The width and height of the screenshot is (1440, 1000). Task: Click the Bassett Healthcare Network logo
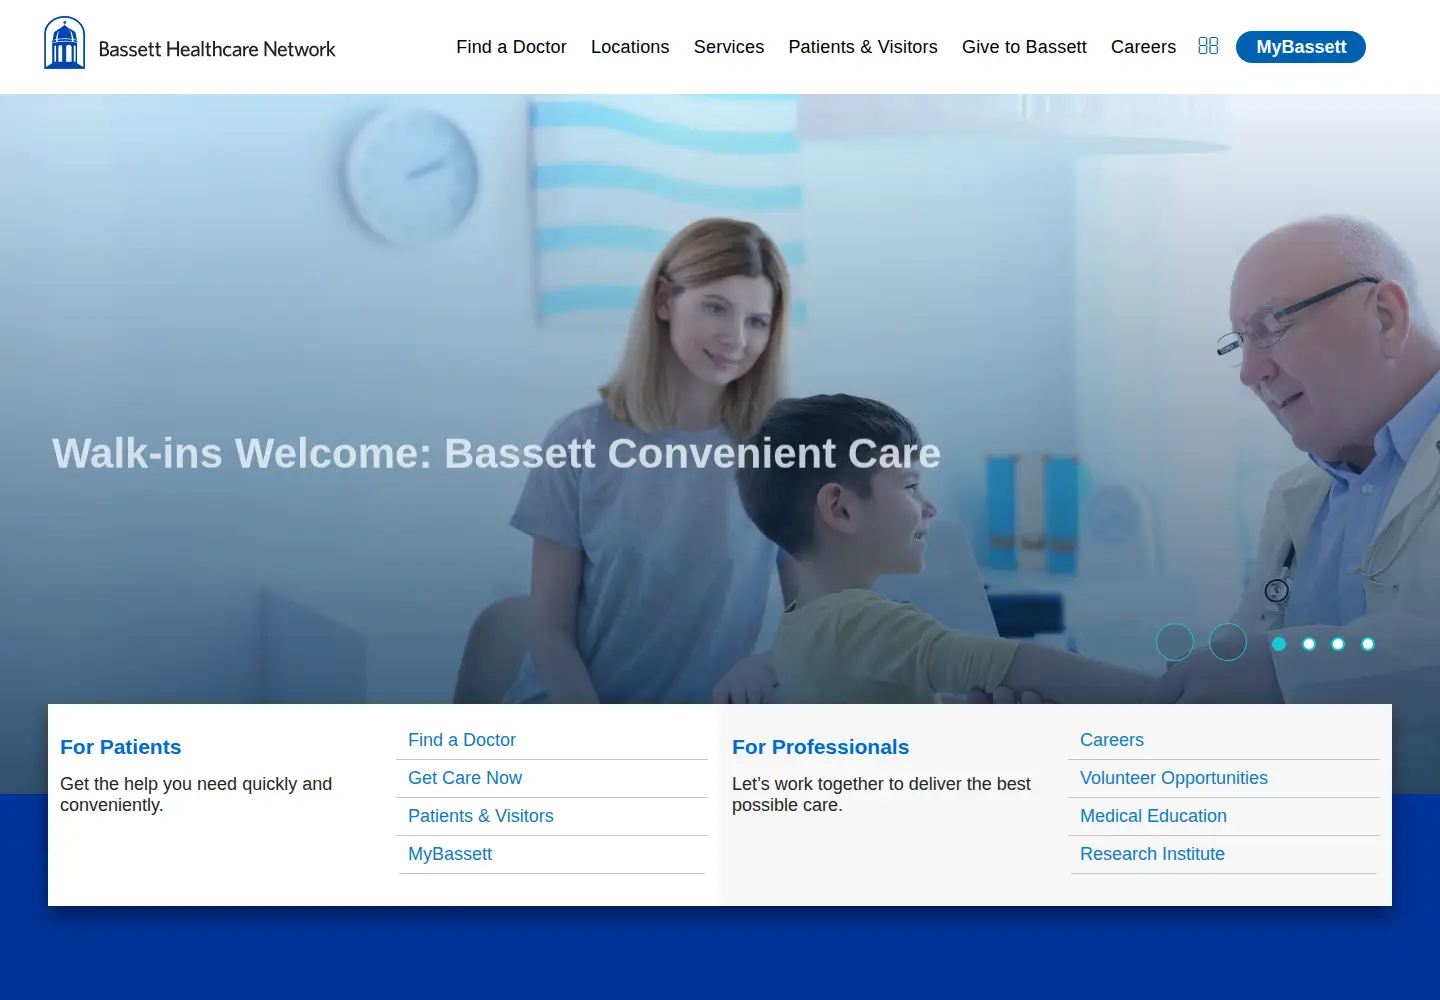click(190, 44)
